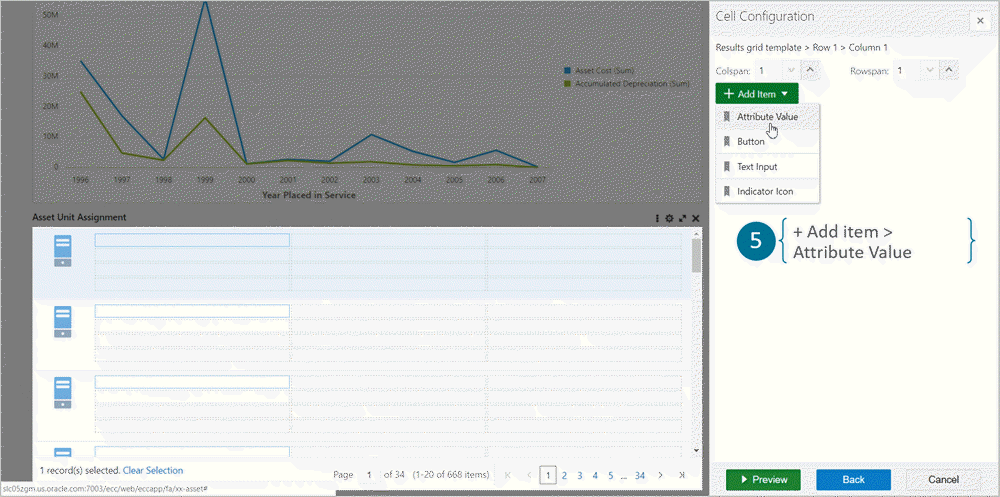Click into the Rowspan input field
This screenshot has height=497, width=1000.
(908, 70)
